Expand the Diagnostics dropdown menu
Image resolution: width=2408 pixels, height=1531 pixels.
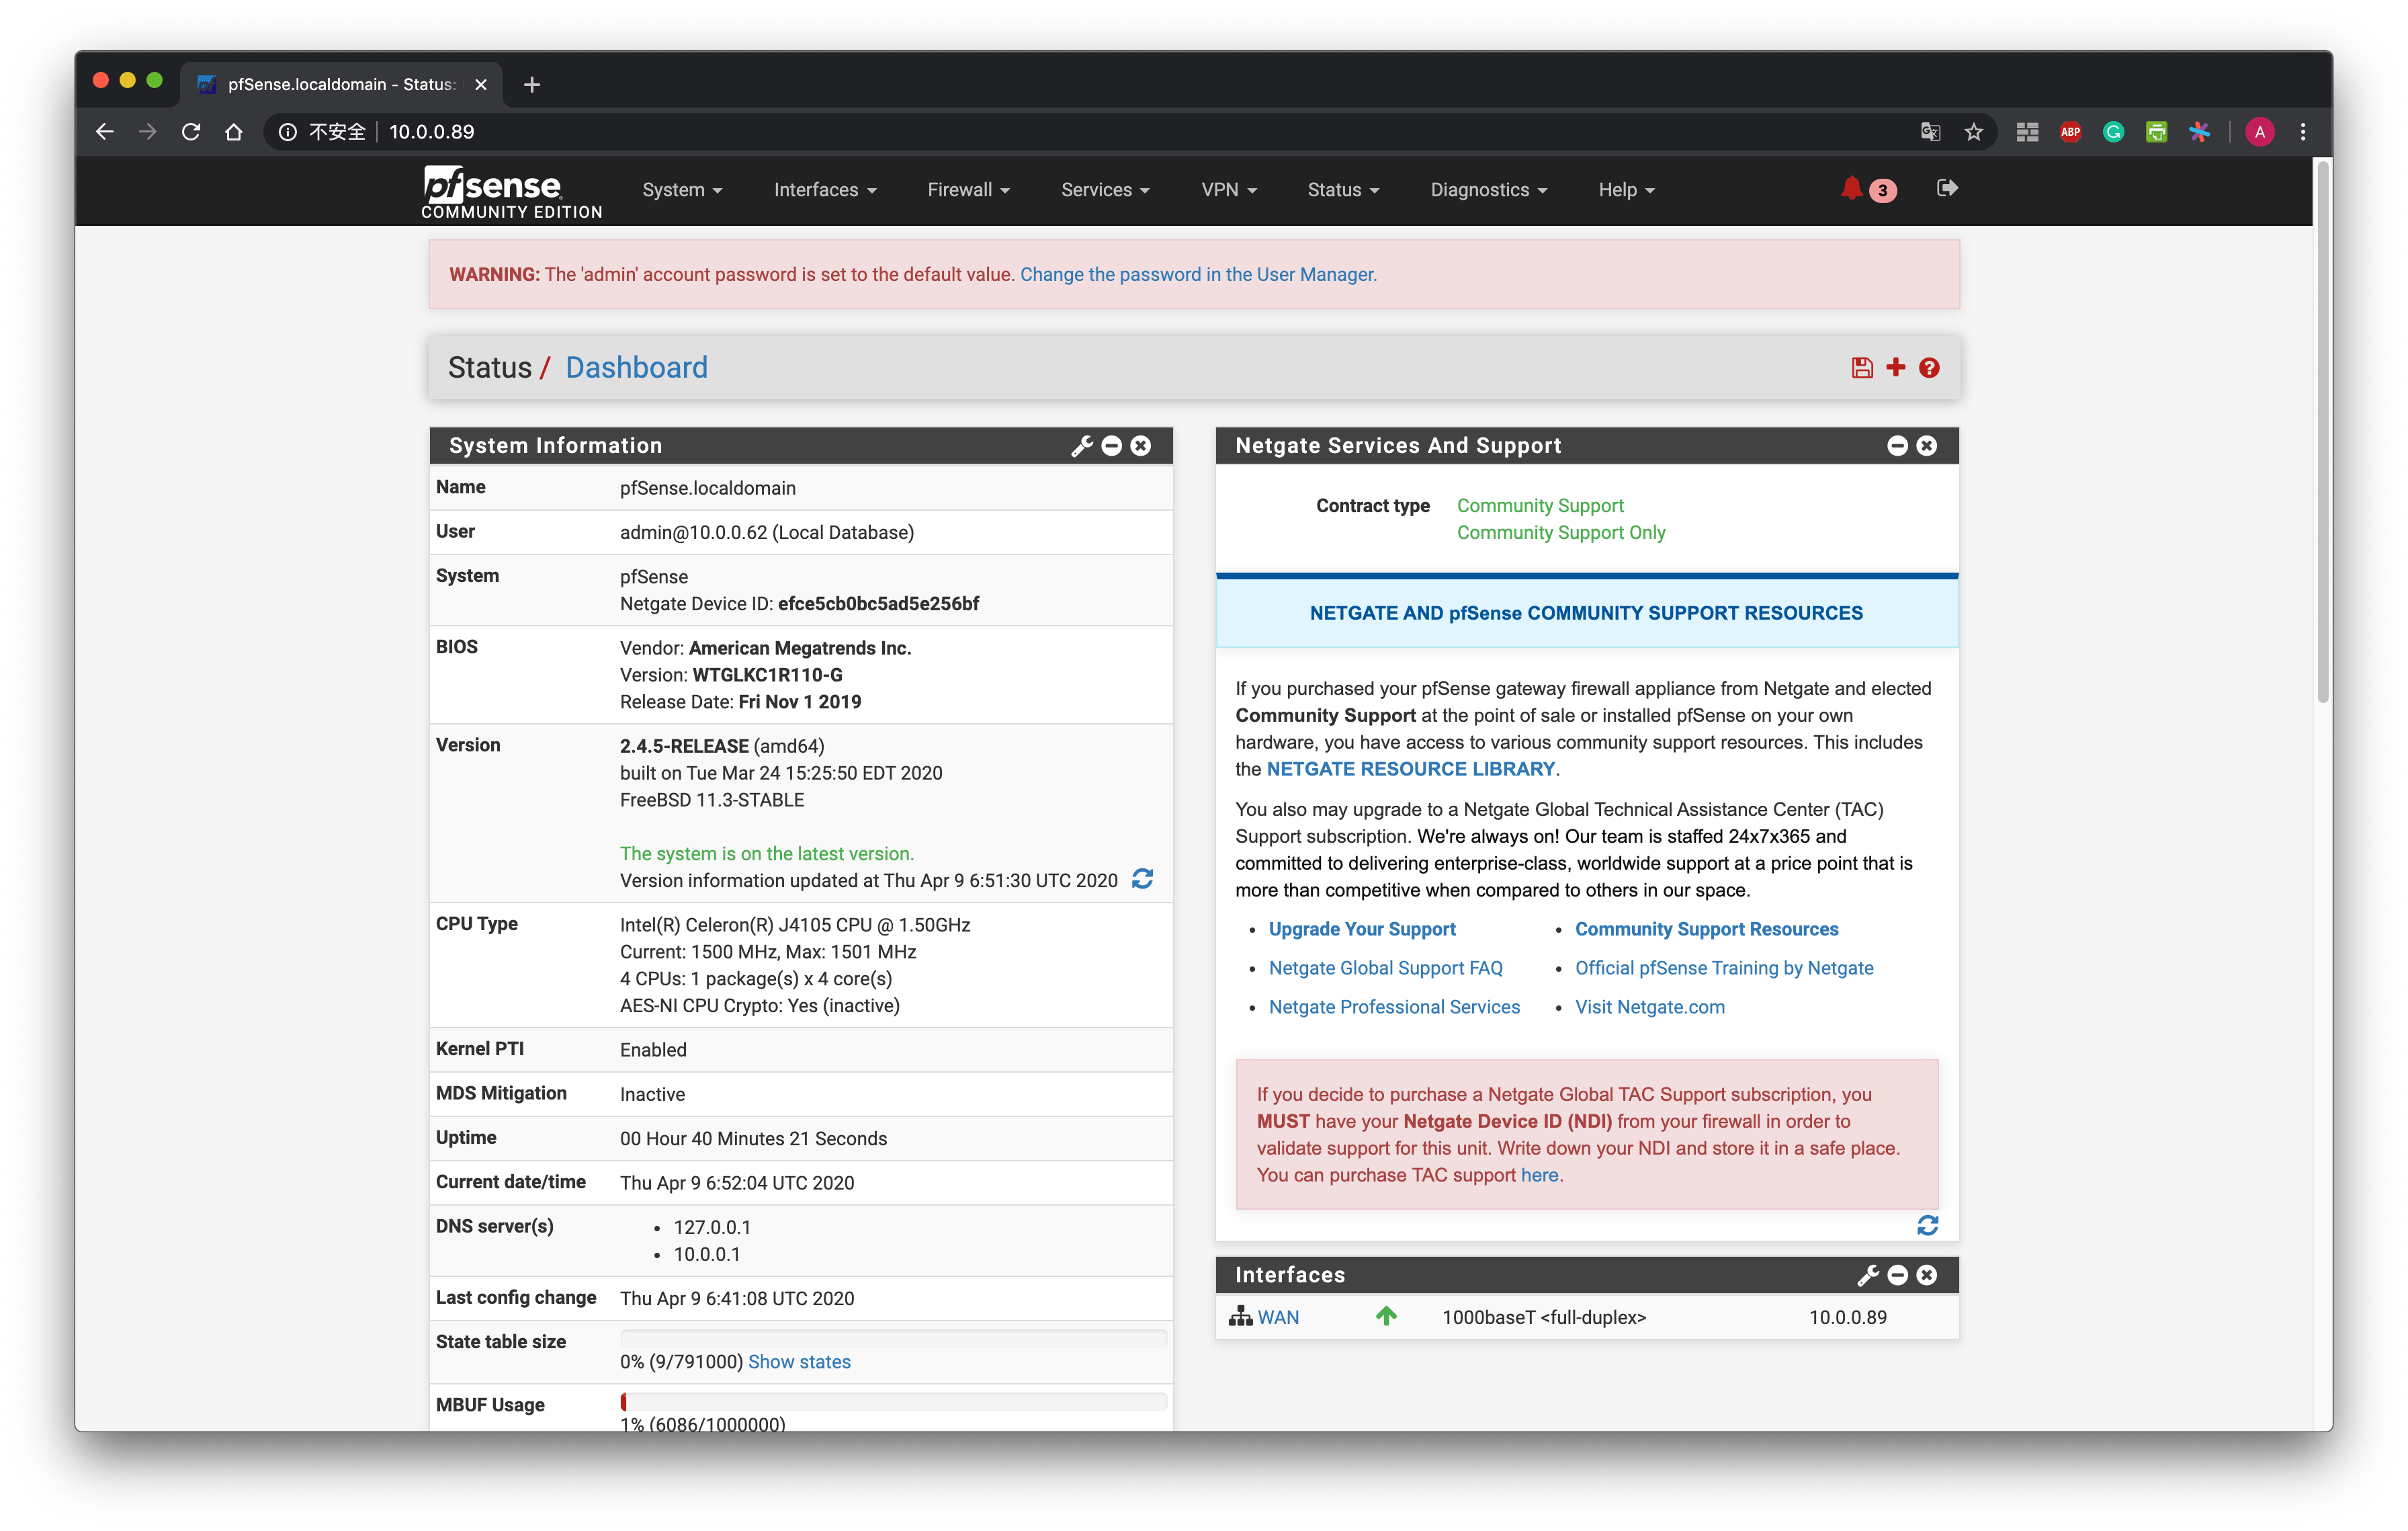pos(1488,190)
